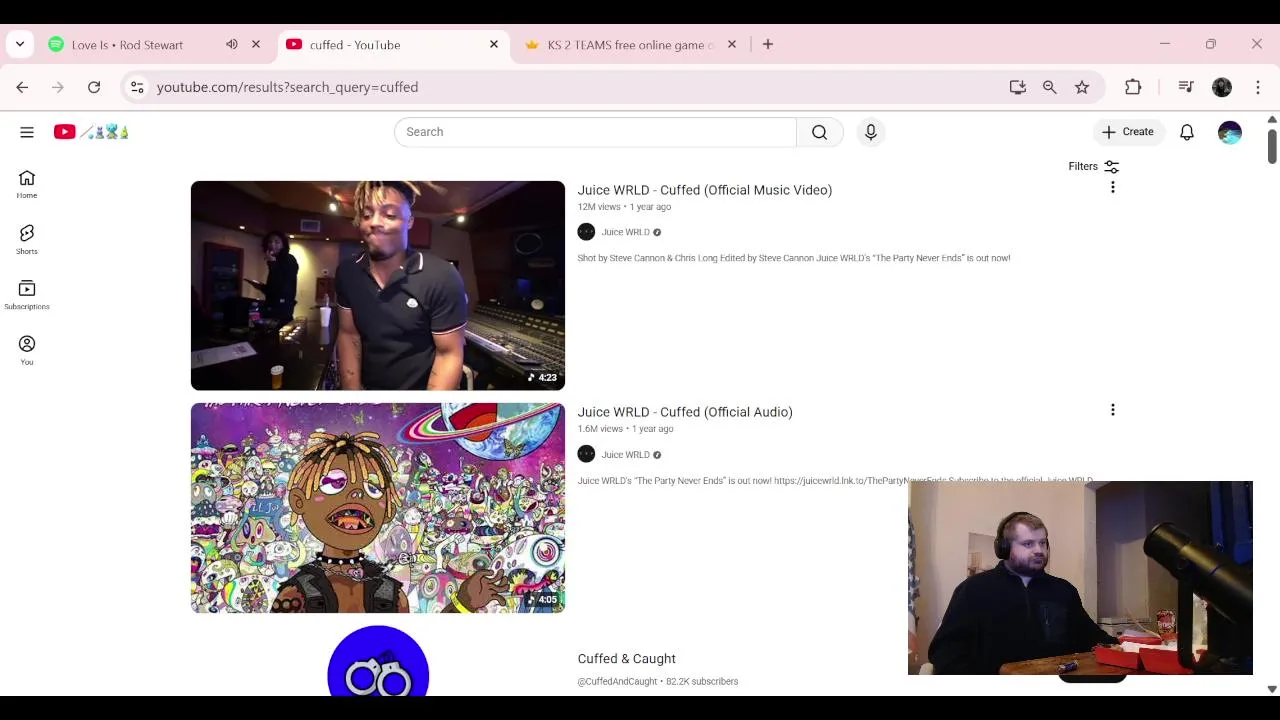This screenshot has height=720, width=1280.
Task: Open a new browser tab
Action: click(x=768, y=44)
